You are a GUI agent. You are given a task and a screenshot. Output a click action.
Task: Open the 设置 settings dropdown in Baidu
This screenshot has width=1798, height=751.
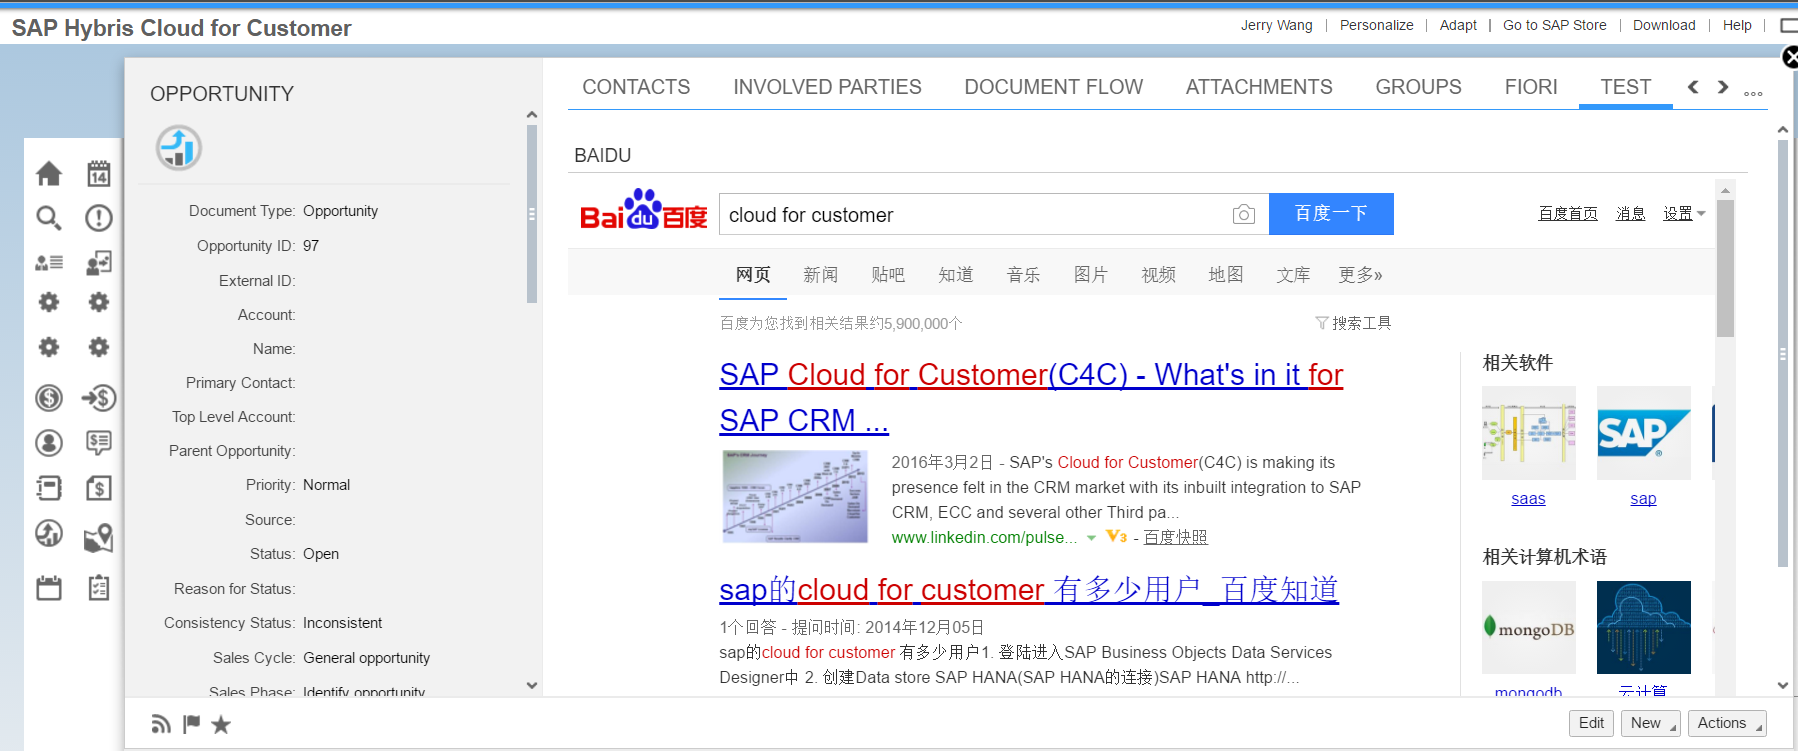click(x=1684, y=213)
